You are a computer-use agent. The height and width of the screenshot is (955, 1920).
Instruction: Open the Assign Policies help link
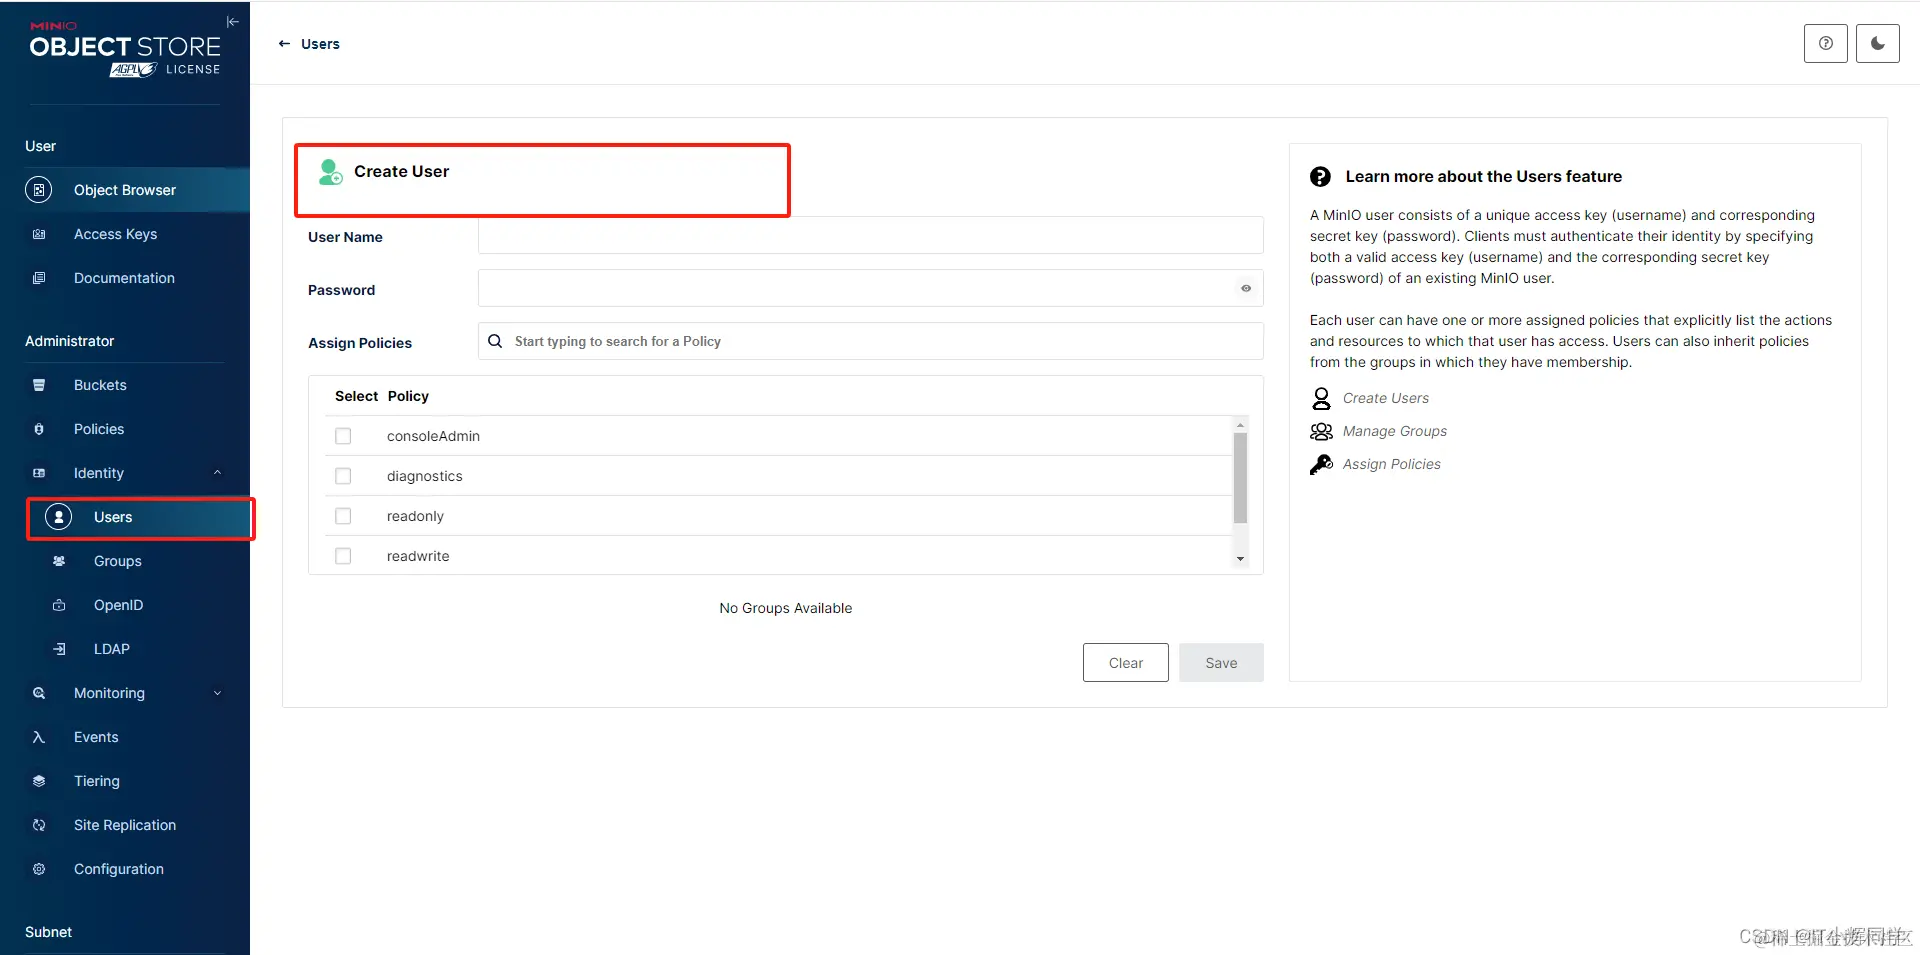(1391, 464)
